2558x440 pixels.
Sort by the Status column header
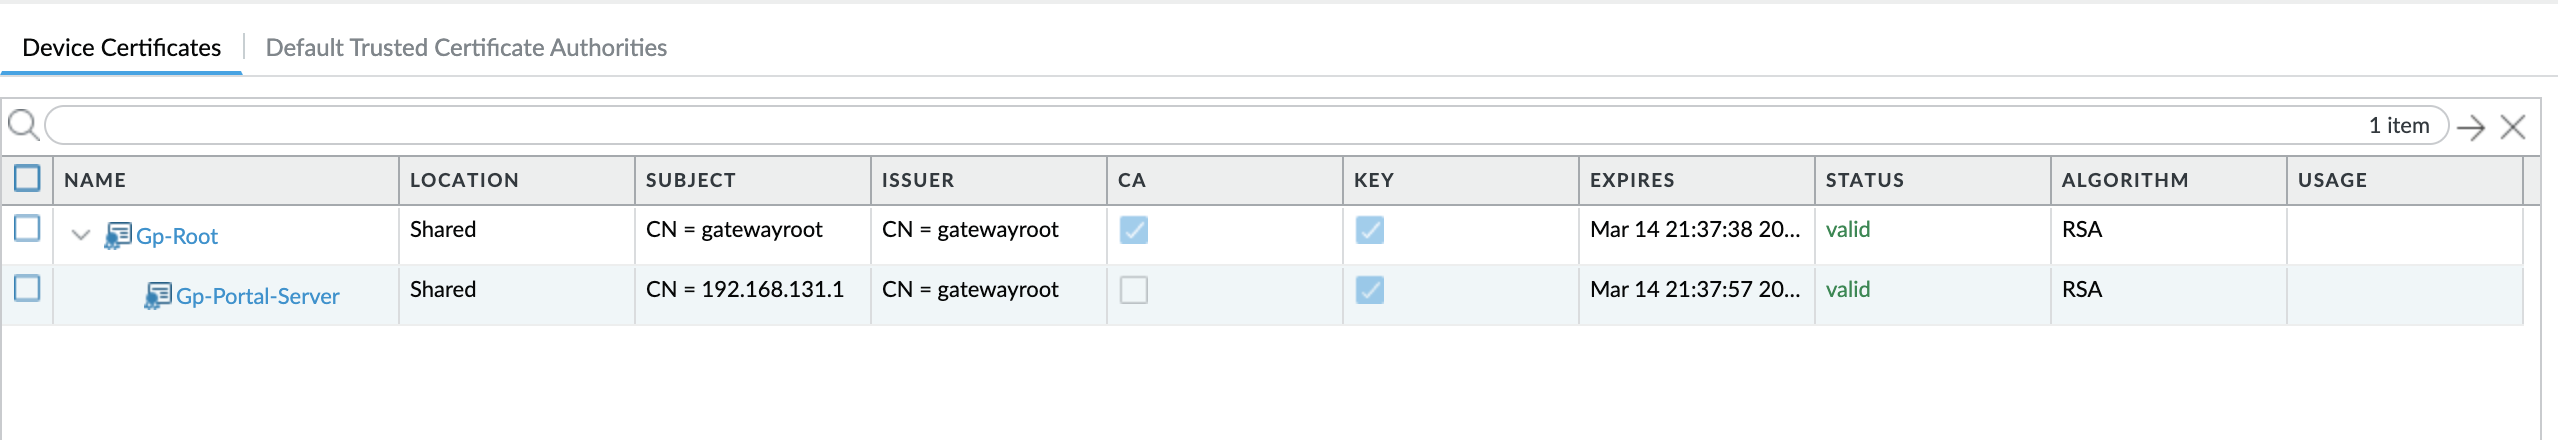[x=1865, y=180]
